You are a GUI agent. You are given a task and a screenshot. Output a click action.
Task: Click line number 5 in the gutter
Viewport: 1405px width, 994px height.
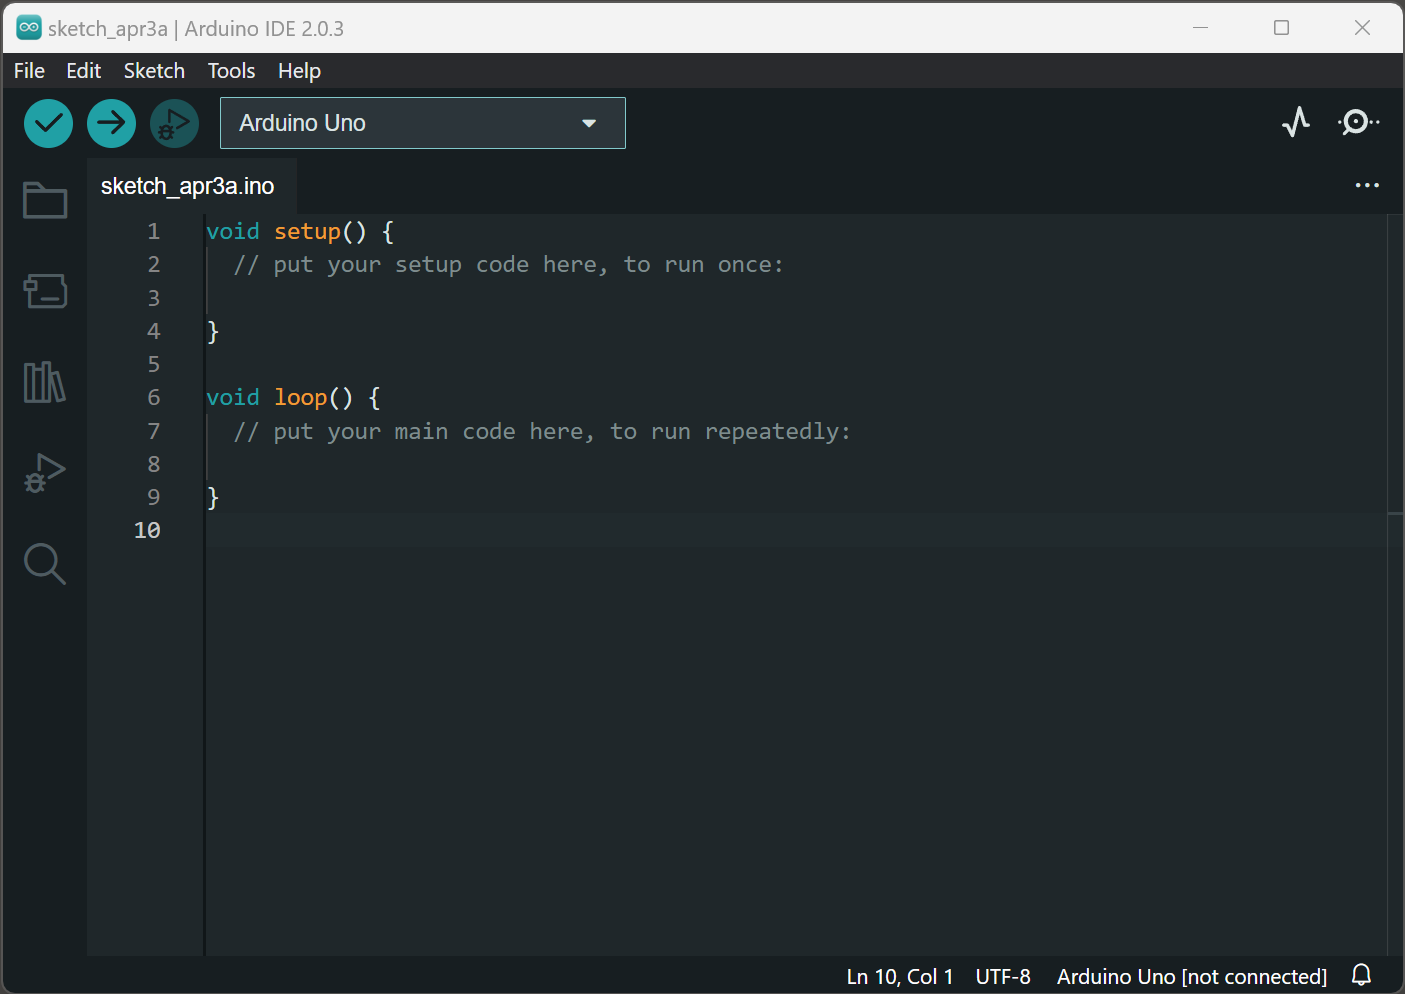coord(154,365)
